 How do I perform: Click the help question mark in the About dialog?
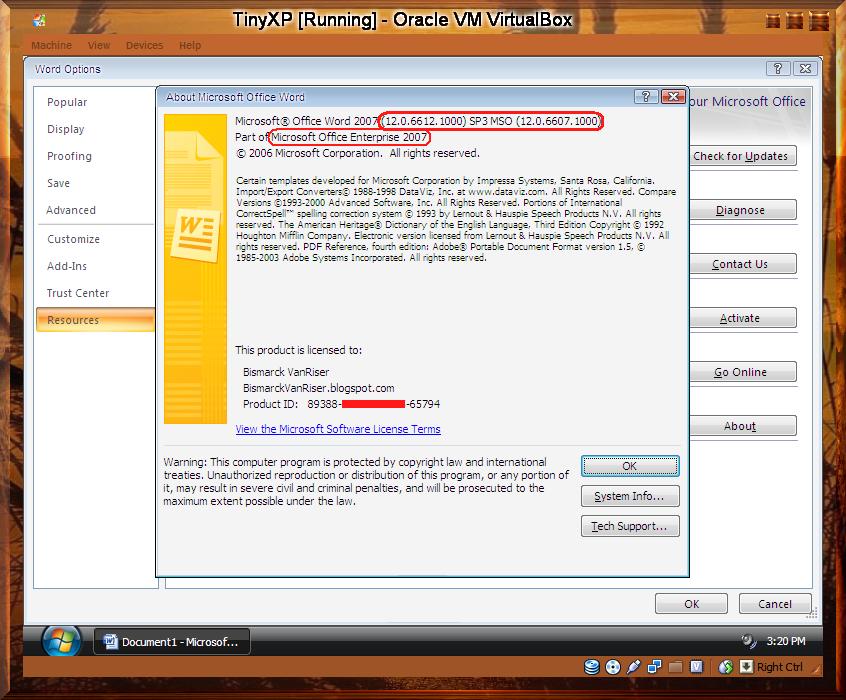tap(646, 97)
